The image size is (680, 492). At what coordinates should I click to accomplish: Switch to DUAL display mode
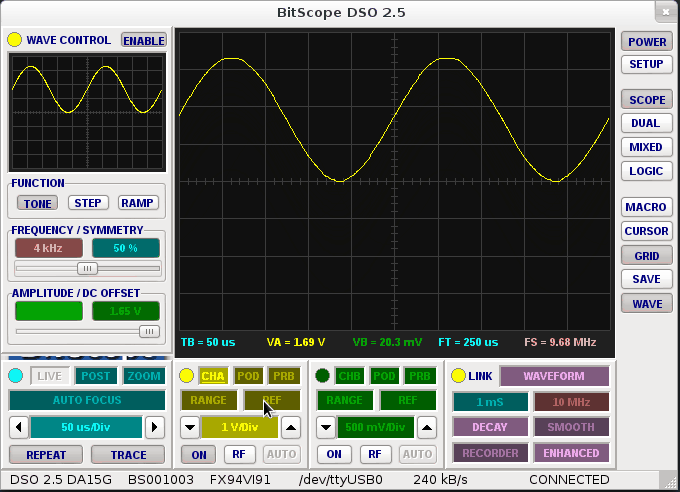click(x=646, y=123)
